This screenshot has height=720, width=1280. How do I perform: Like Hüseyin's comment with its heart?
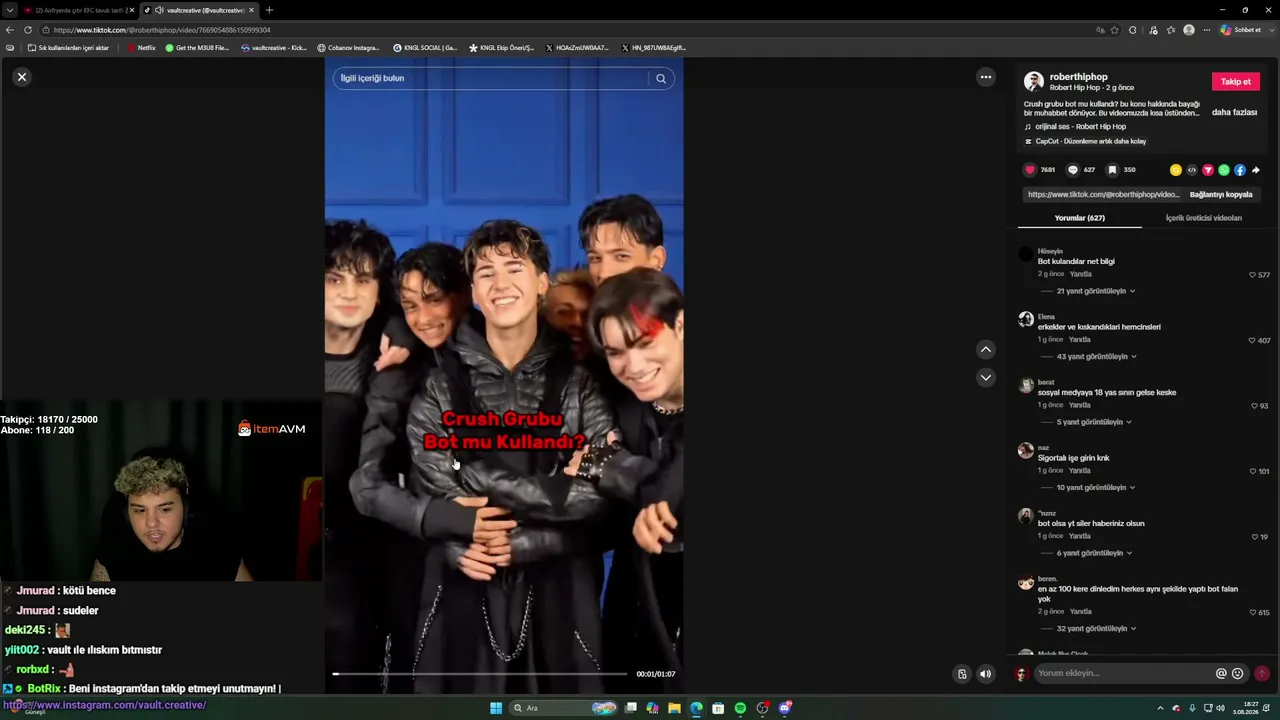[x=1252, y=275]
